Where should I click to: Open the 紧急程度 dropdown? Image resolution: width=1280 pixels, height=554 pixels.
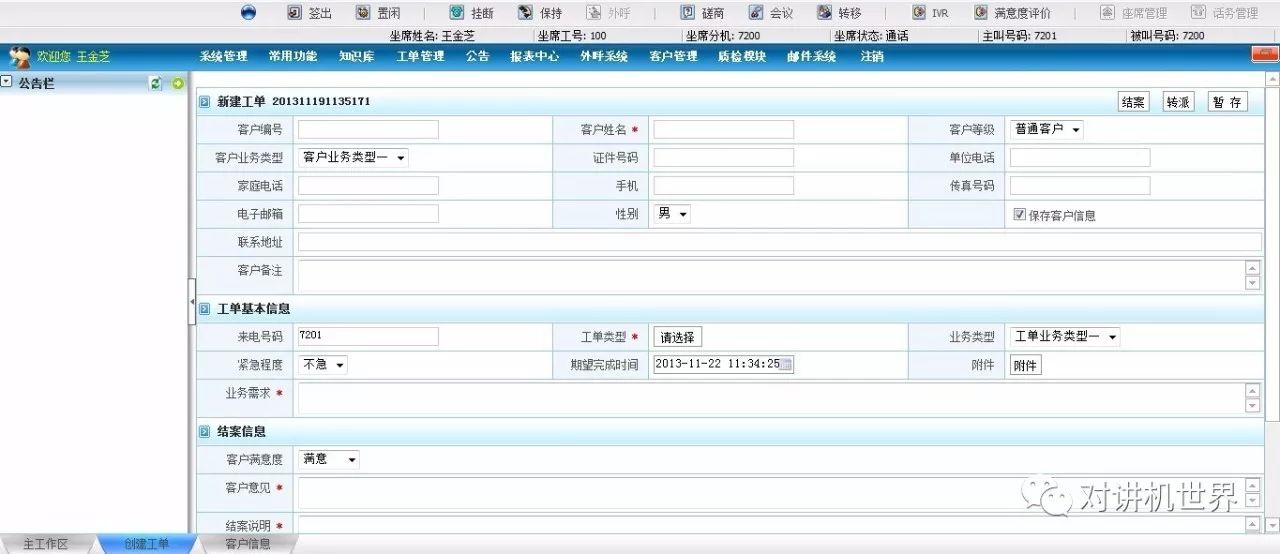coord(323,365)
